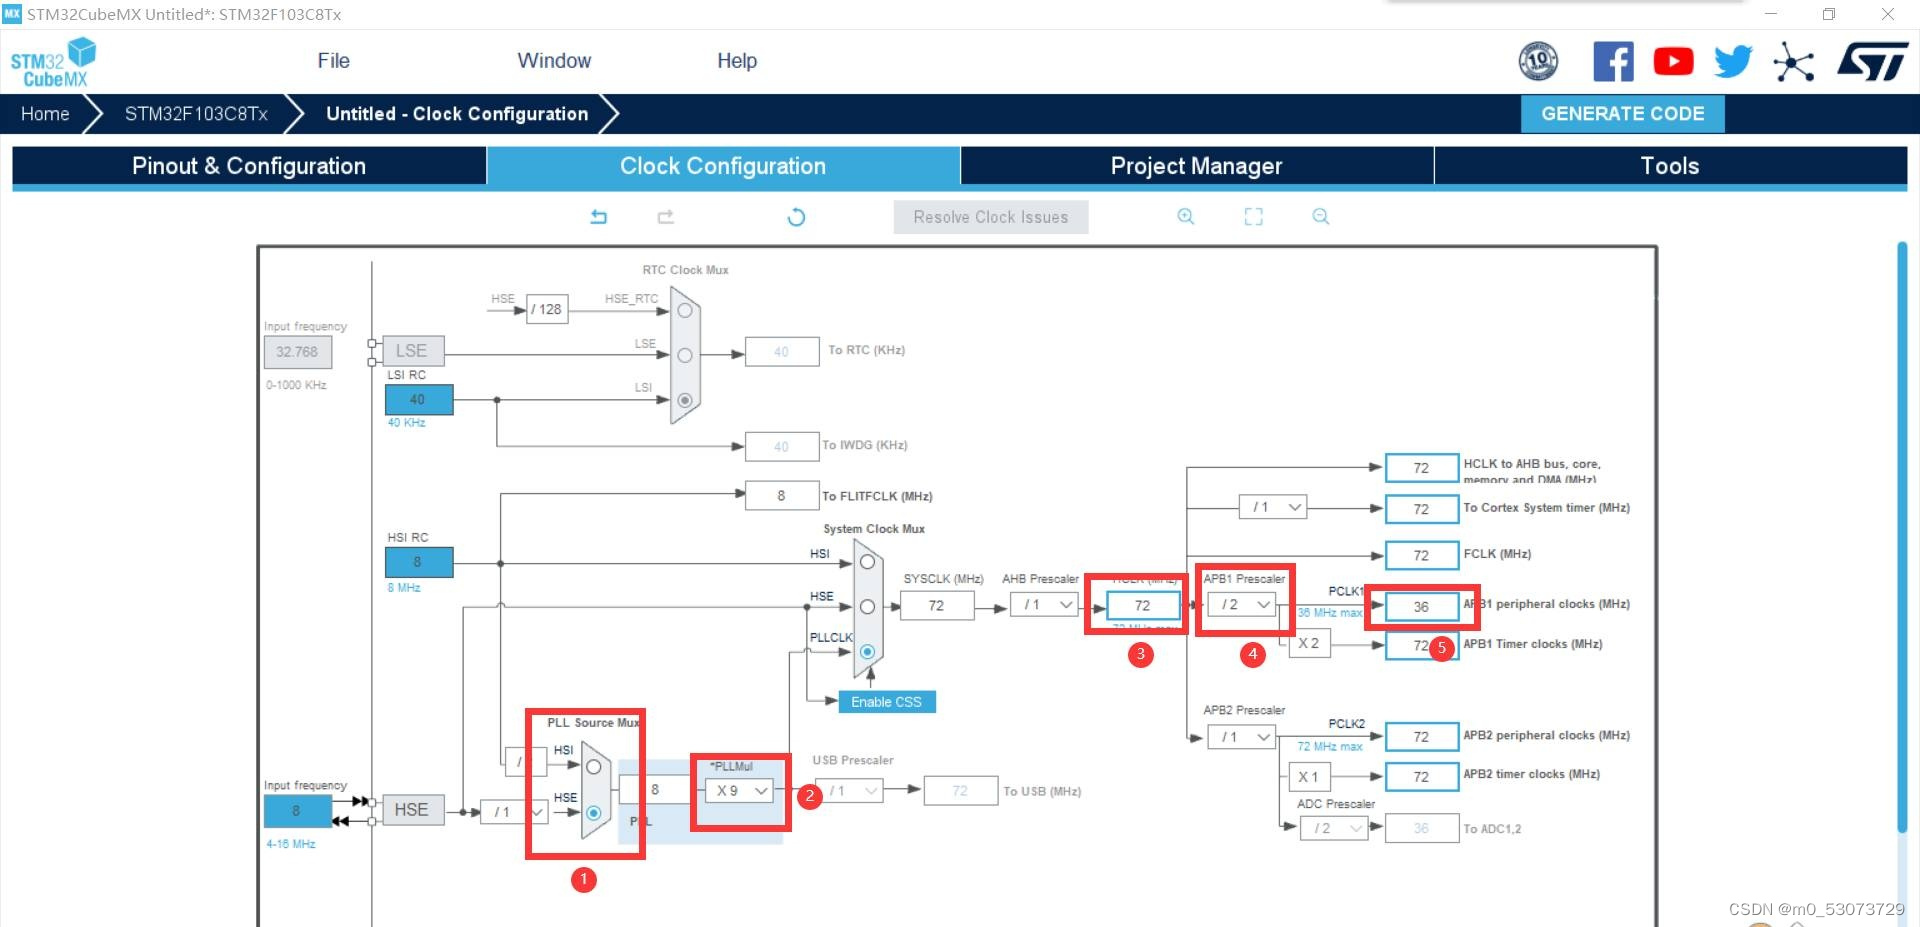Click the To ADC1,2 value 36 box
The height and width of the screenshot is (927, 1920).
(1422, 828)
